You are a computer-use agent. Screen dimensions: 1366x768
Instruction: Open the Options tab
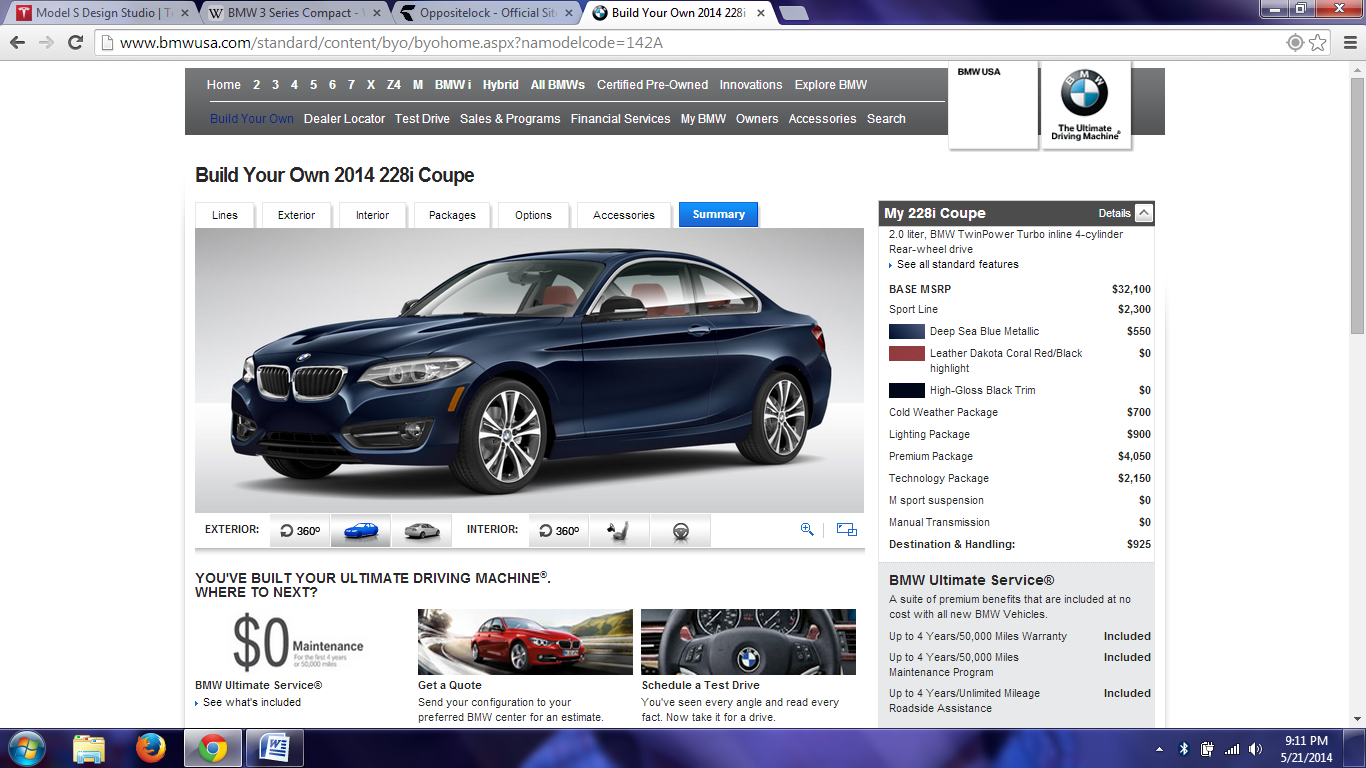pyautogui.click(x=533, y=215)
